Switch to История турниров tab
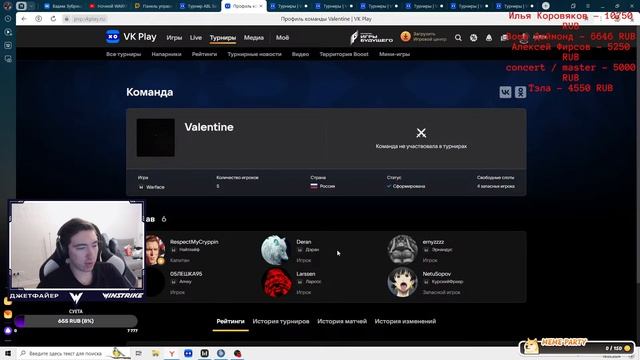Viewport: 640px width, 360px height. tap(281, 321)
